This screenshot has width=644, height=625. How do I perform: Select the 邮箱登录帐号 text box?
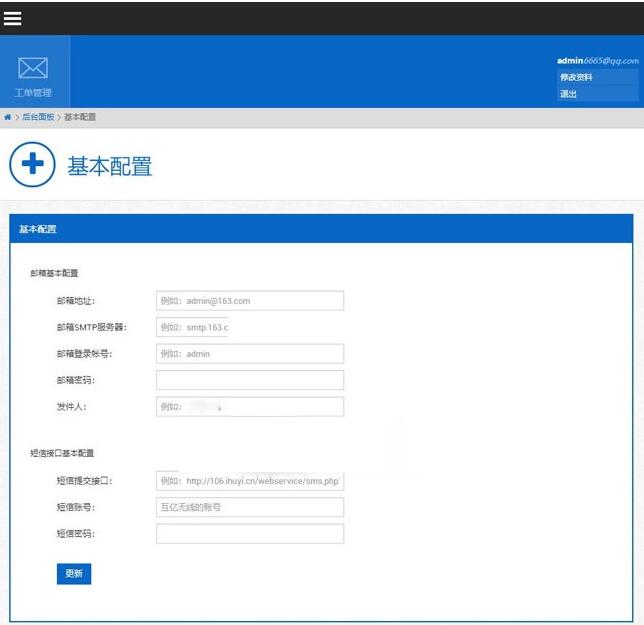(250, 354)
